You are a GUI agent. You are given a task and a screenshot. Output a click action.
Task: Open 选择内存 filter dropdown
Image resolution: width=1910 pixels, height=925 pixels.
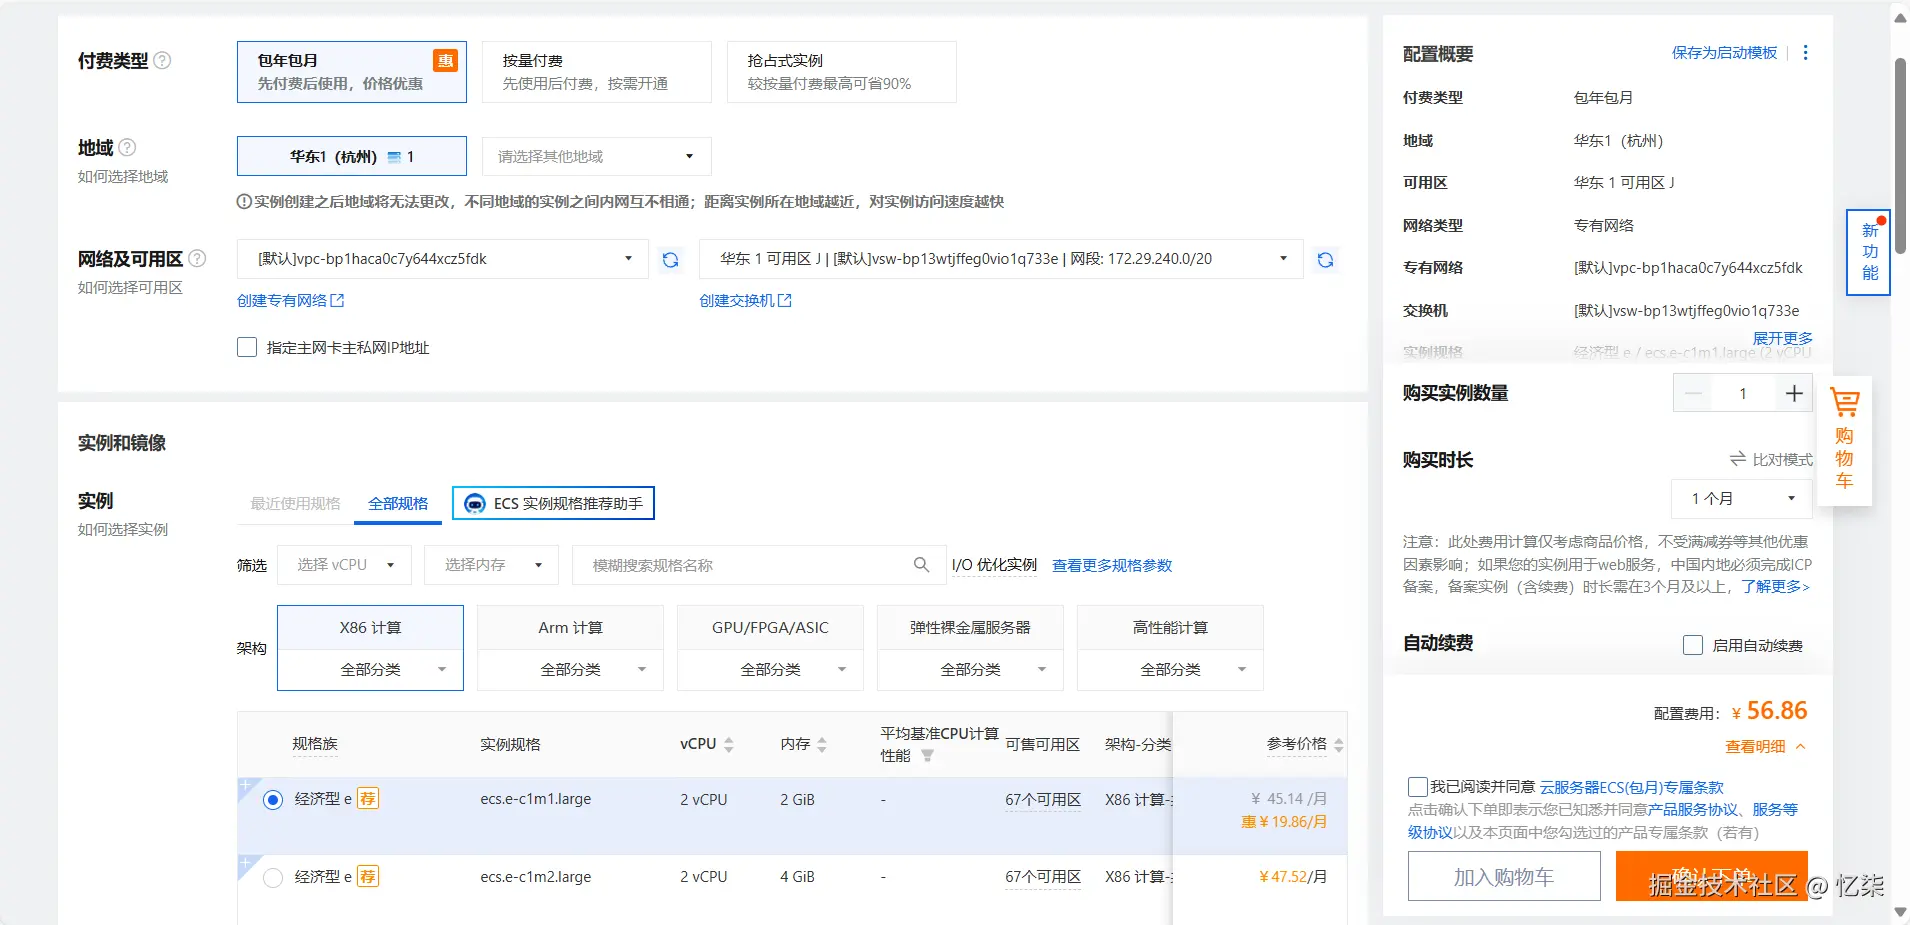coord(491,565)
